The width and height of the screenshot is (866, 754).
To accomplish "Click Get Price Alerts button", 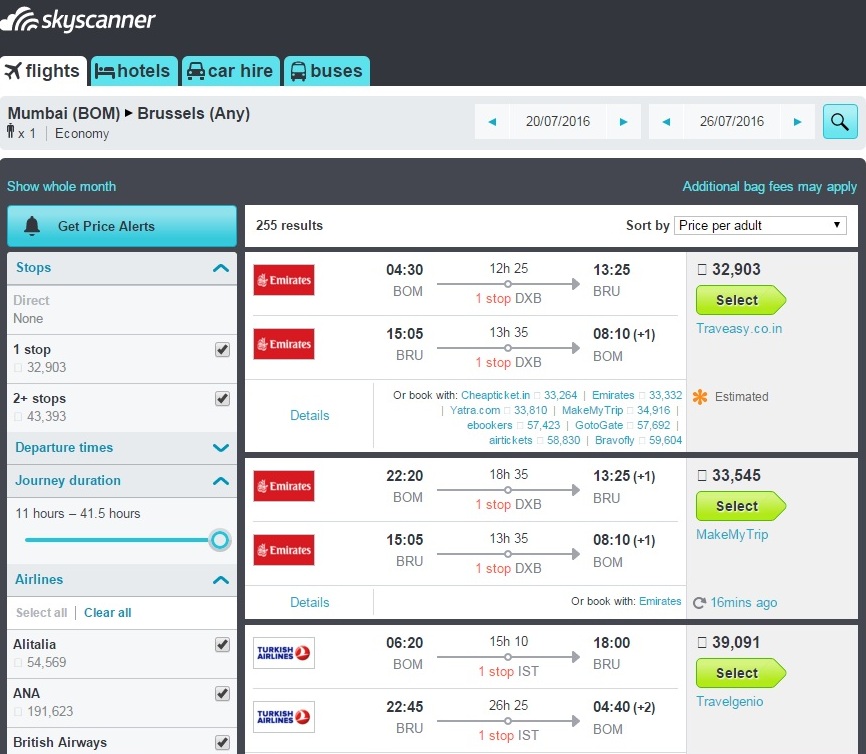I will 122,226.
